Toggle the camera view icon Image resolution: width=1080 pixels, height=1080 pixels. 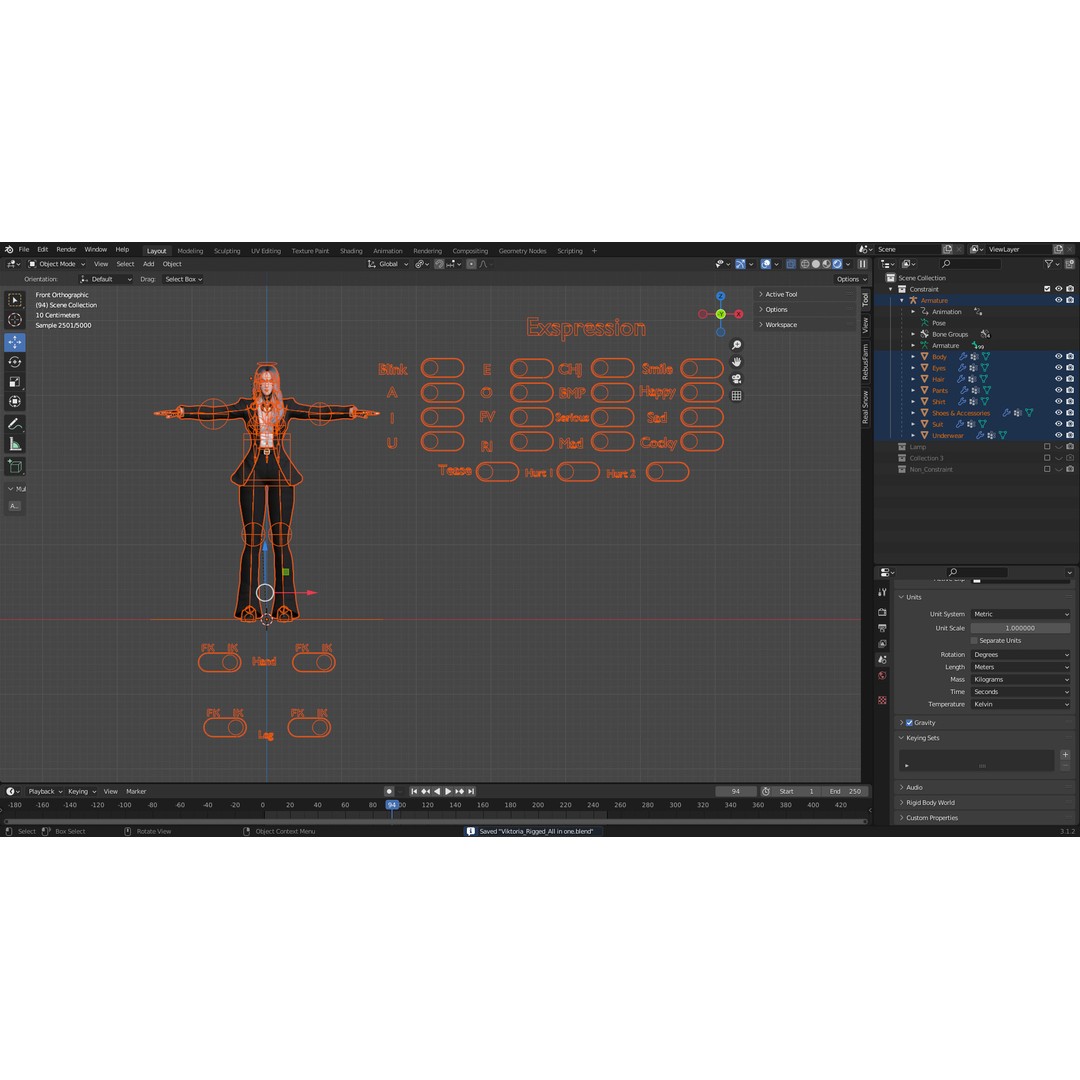click(736, 379)
